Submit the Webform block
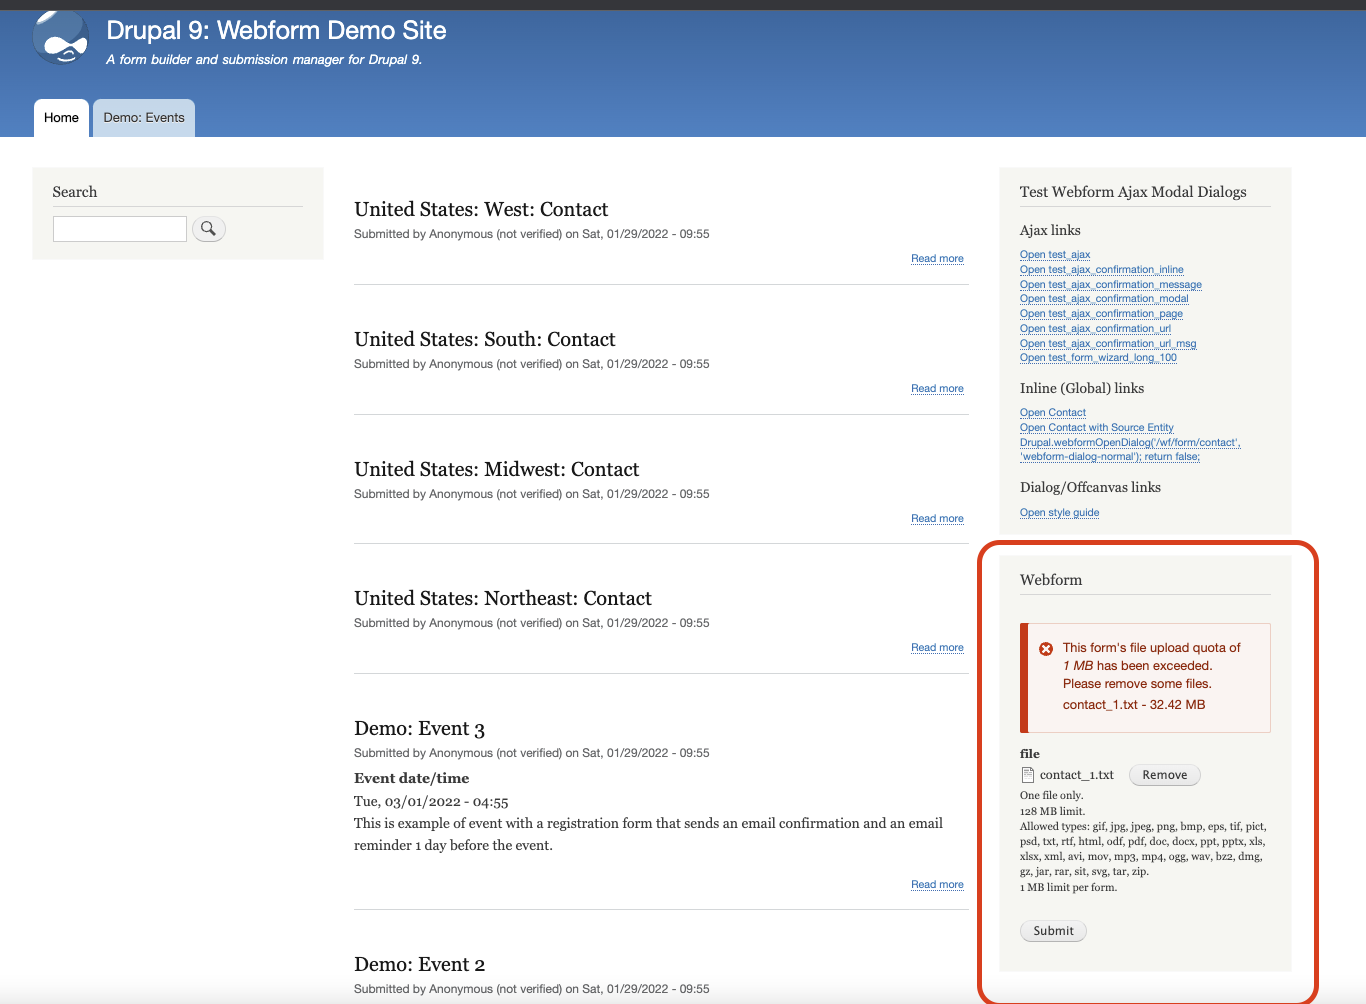Viewport: 1366px width, 1004px height. pos(1054,931)
